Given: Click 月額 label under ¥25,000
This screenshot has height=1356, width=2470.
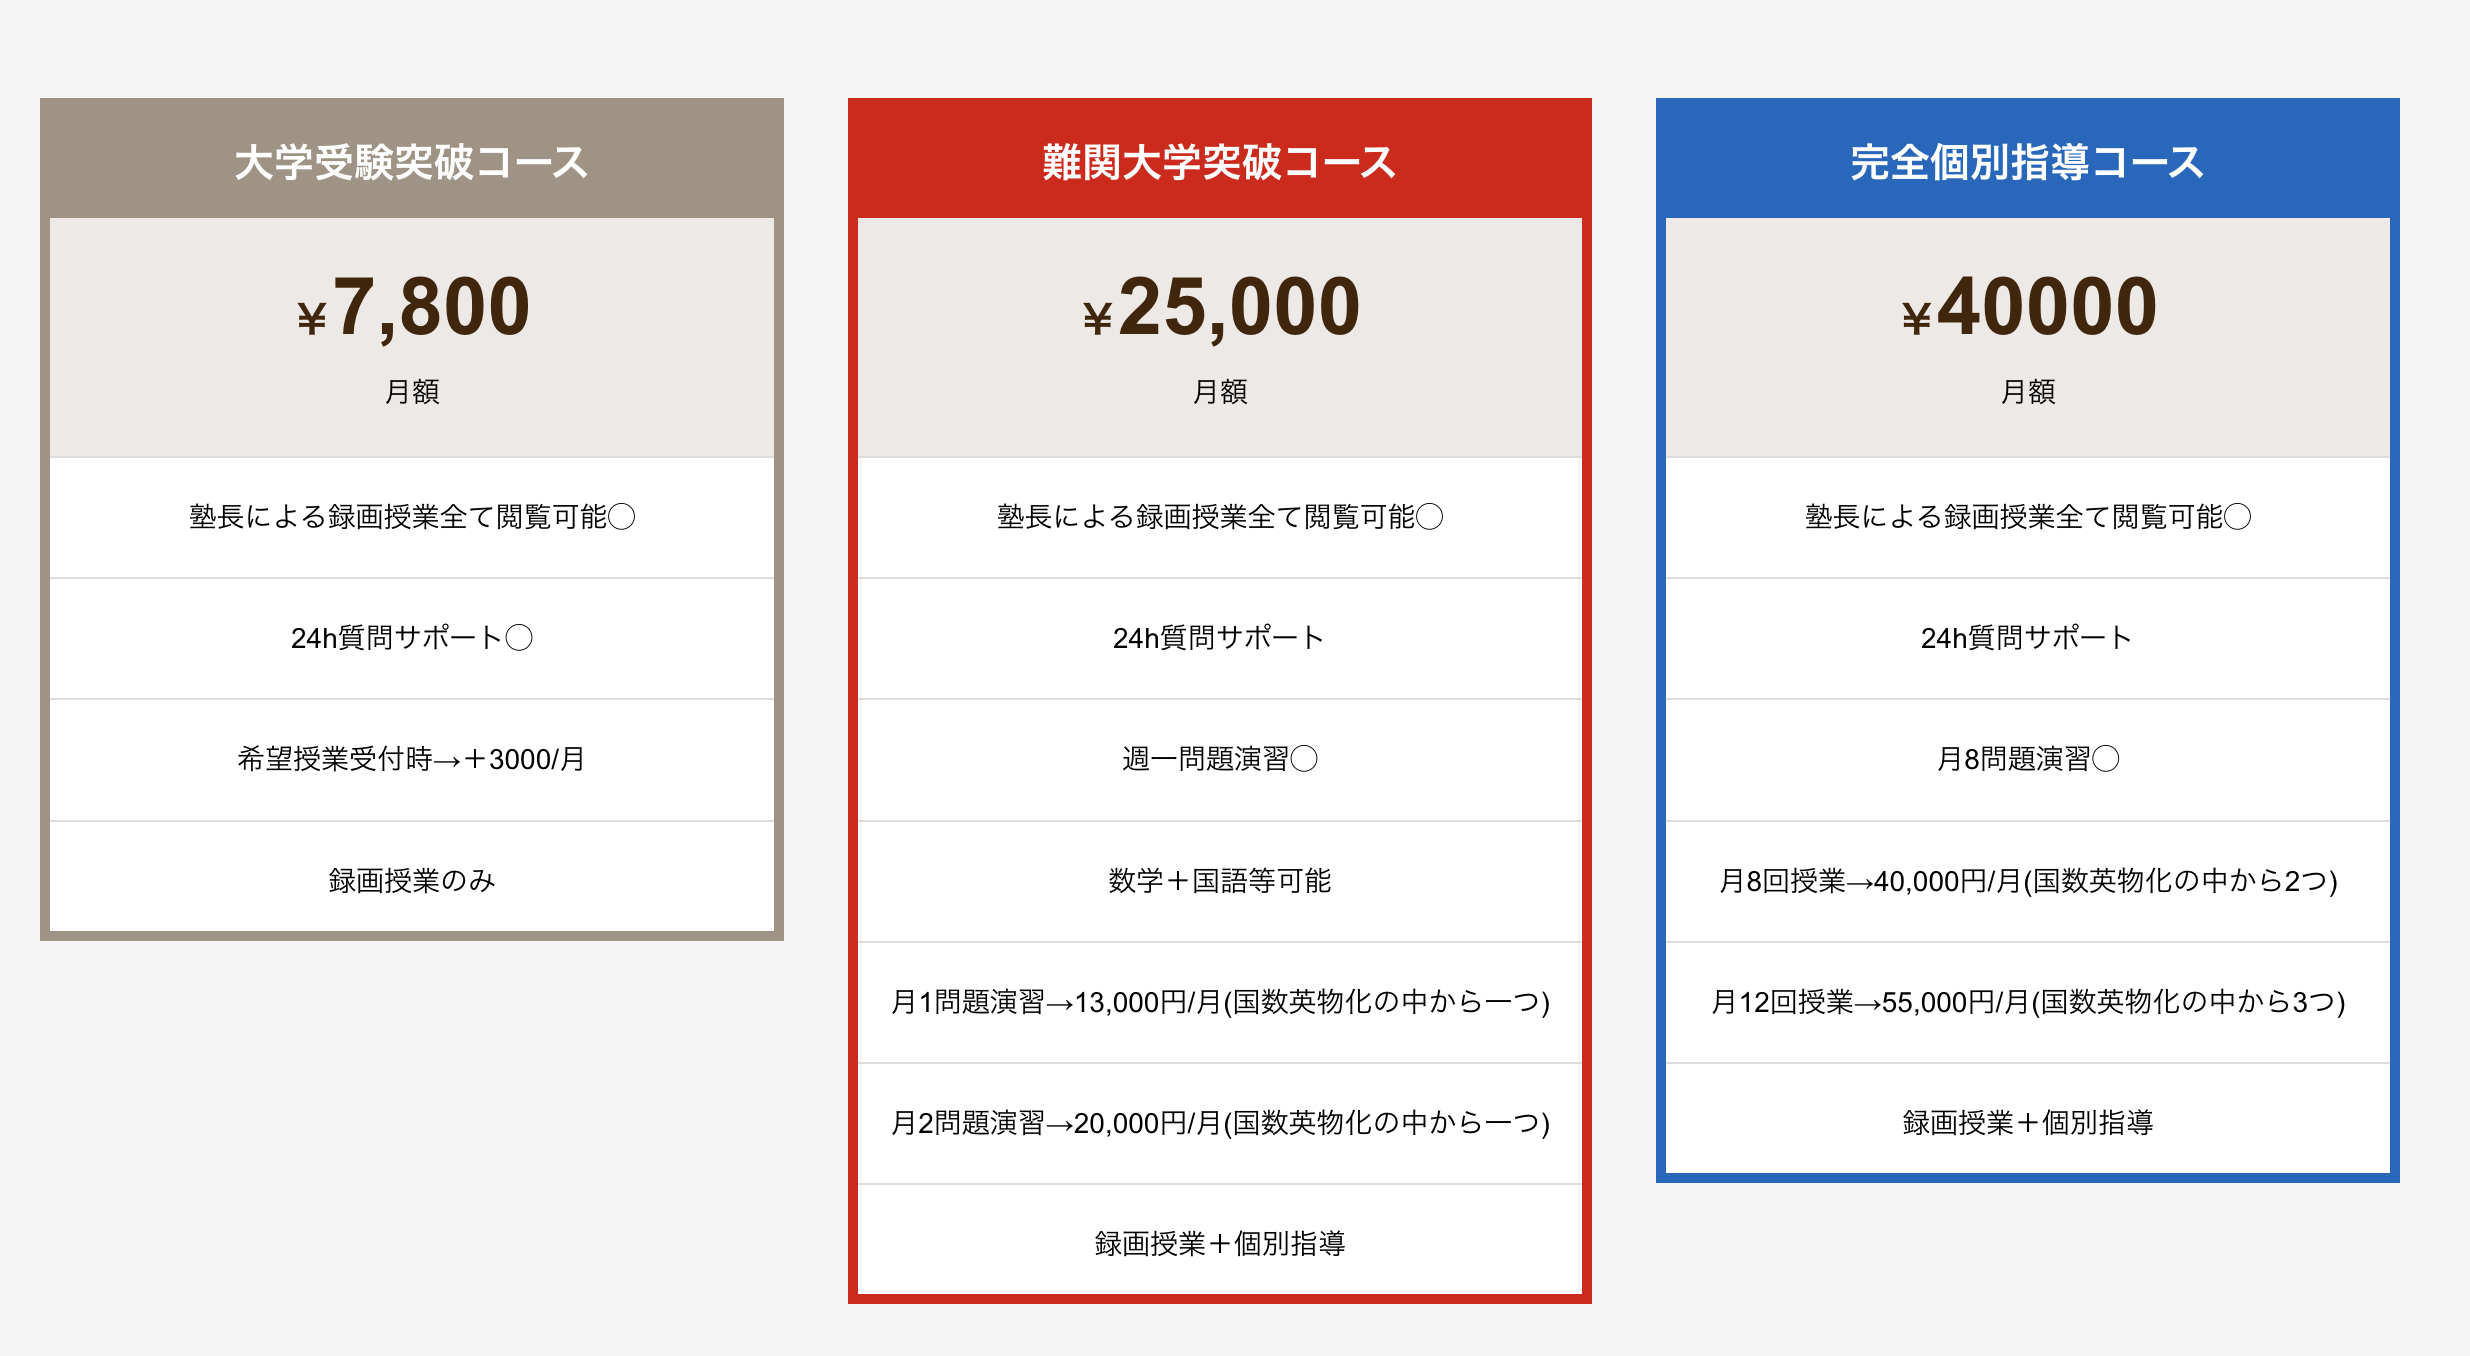Looking at the screenshot, I should pyautogui.click(x=1219, y=391).
